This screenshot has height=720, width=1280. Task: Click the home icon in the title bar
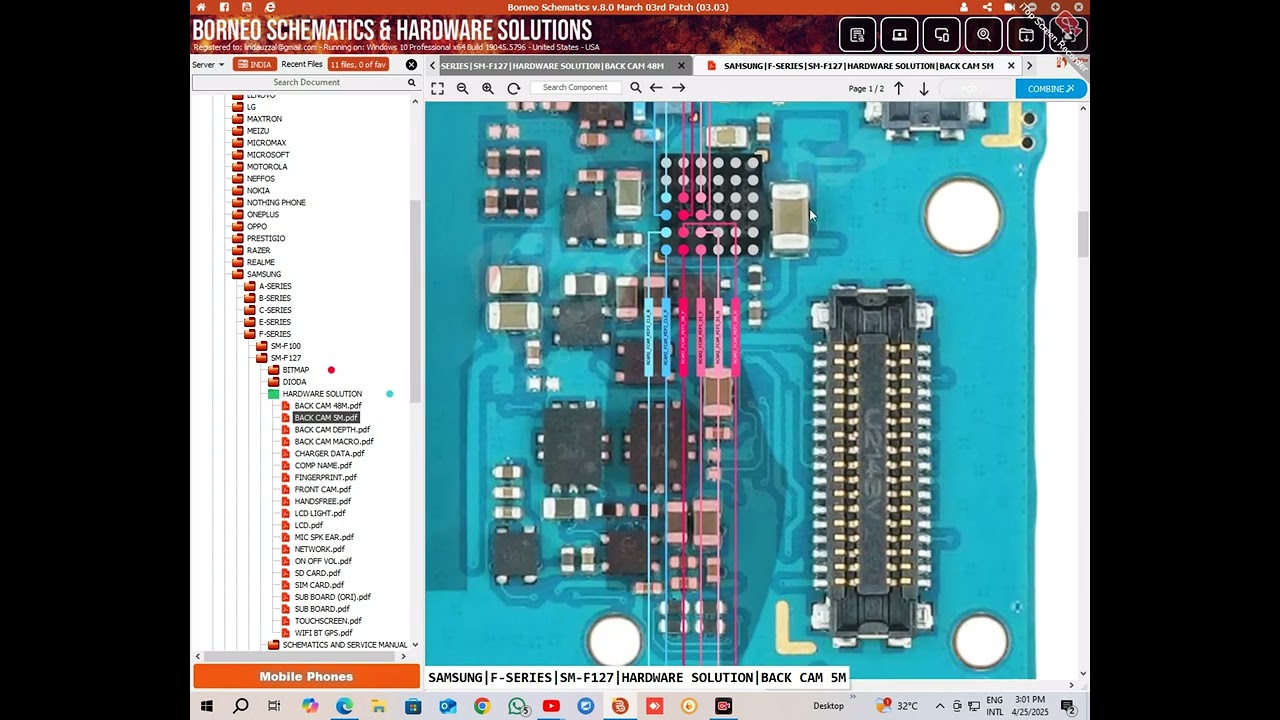[x=201, y=7]
